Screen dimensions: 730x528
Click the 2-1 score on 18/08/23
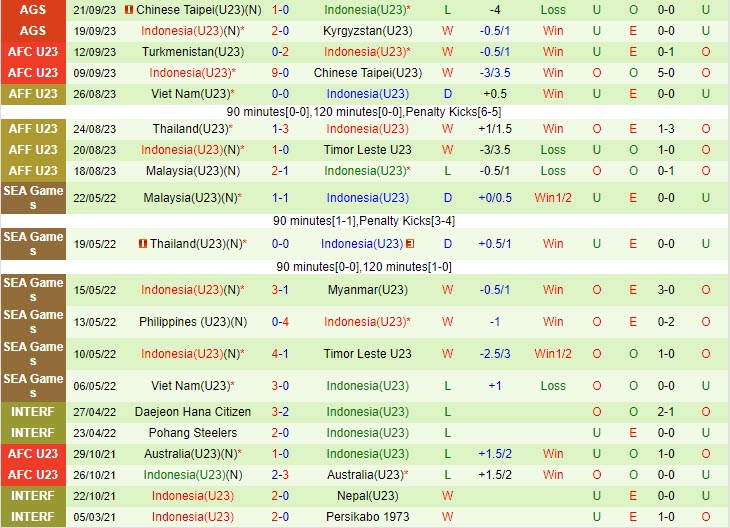pos(280,171)
